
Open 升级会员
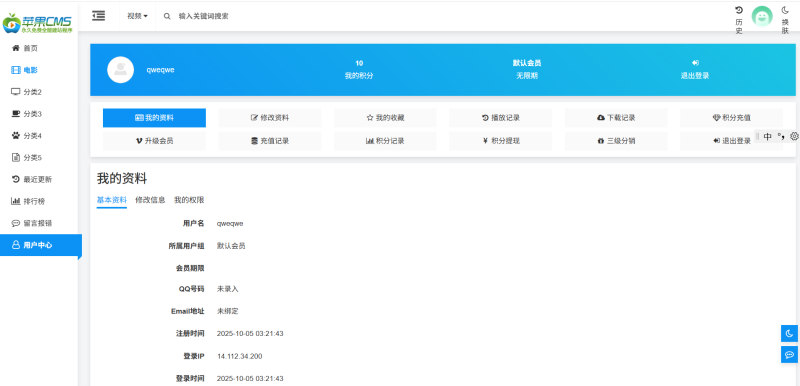pyautogui.click(x=154, y=141)
